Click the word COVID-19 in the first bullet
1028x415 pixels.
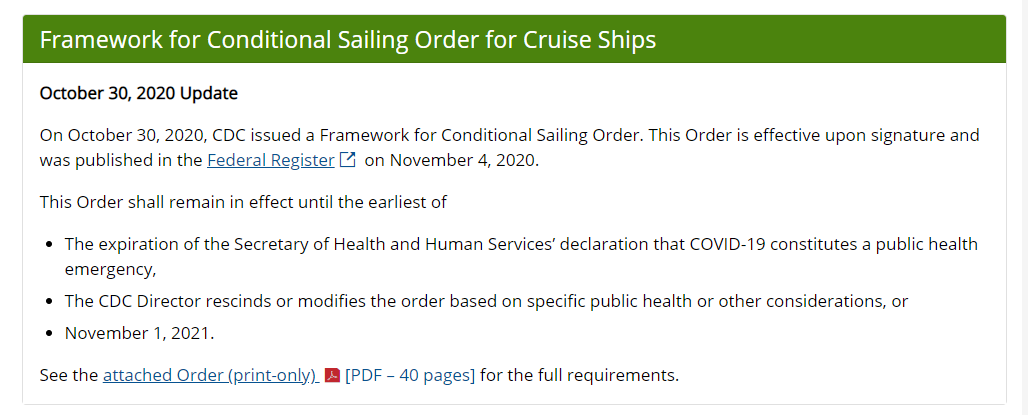click(728, 245)
